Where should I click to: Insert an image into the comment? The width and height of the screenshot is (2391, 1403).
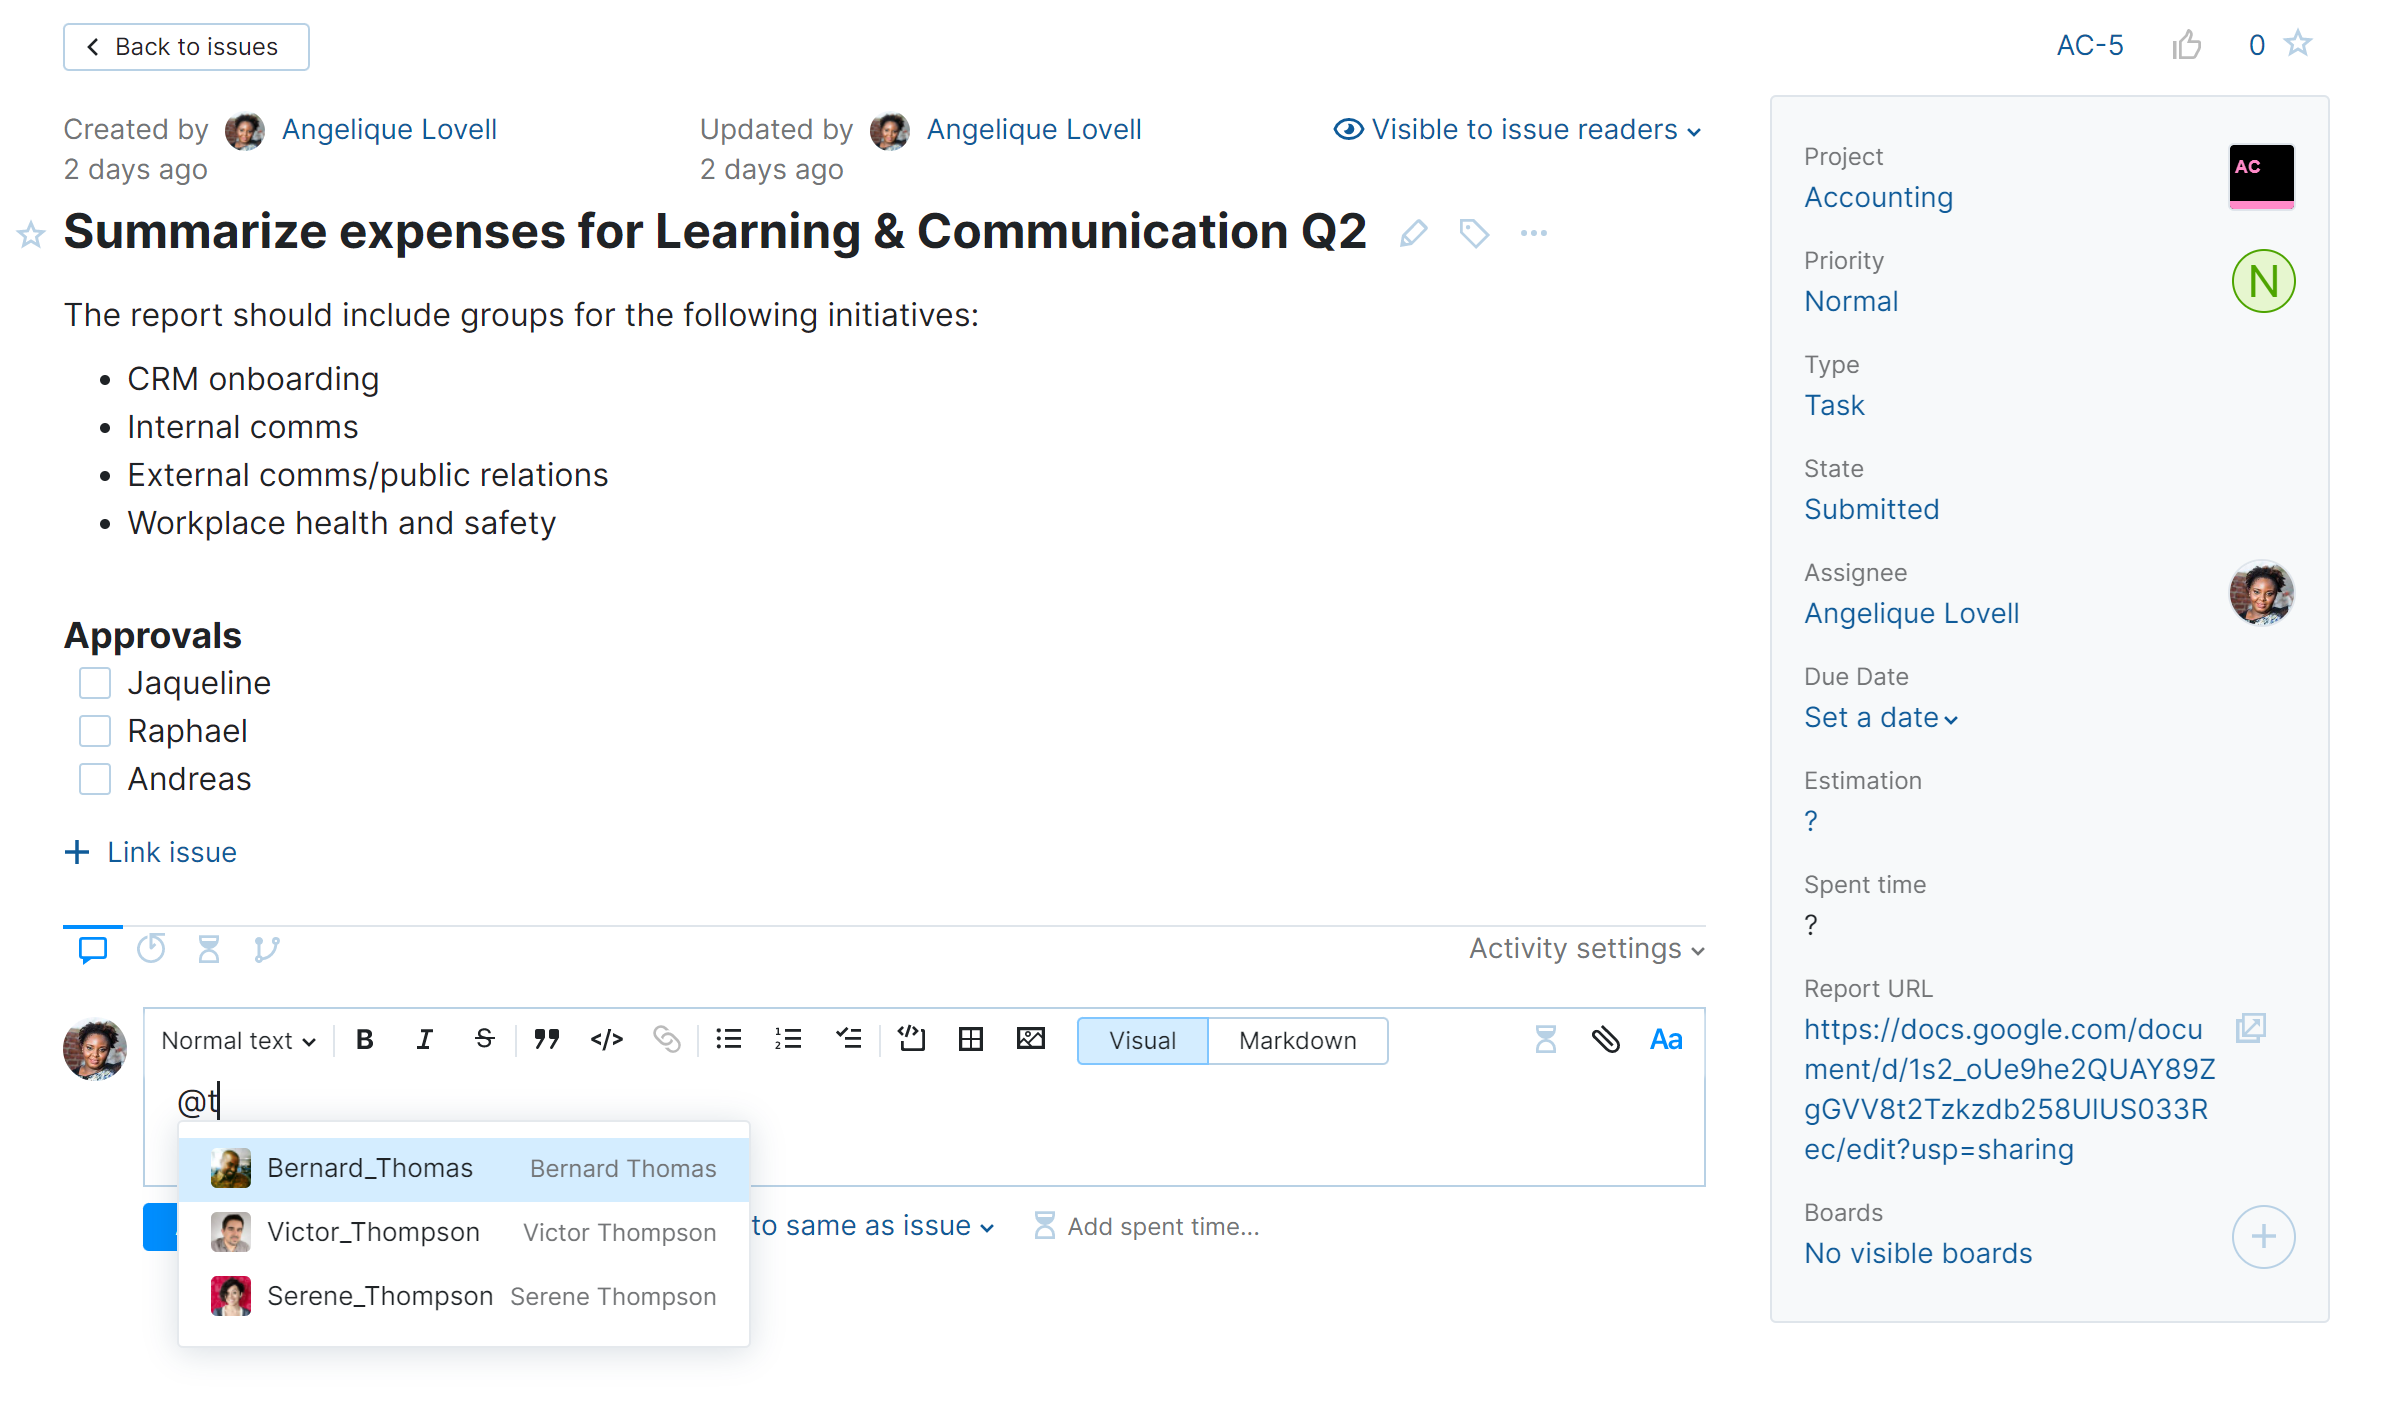pyautogui.click(x=1031, y=1040)
